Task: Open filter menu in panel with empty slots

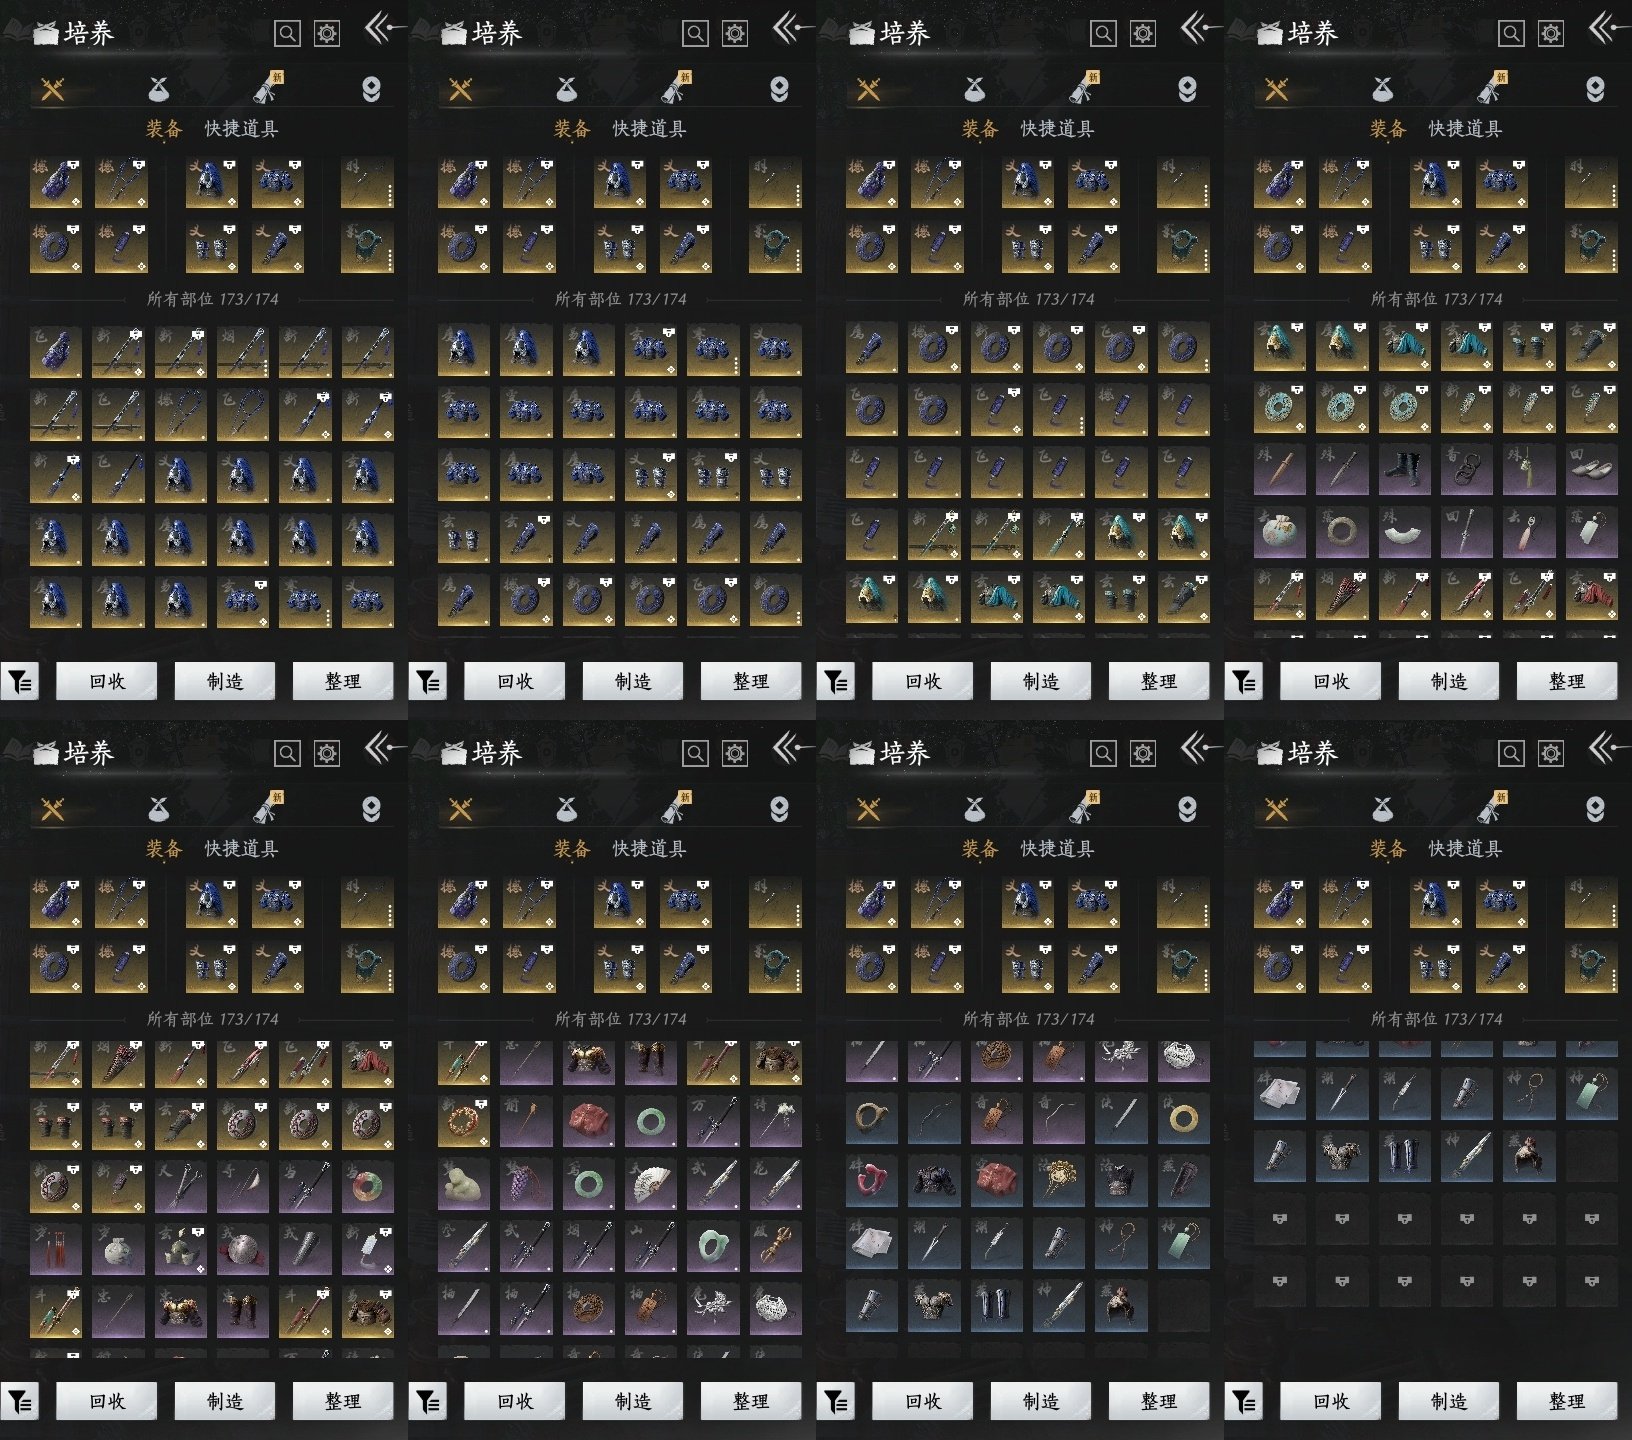Action: pyautogui.click(x=1244, y=1402)
